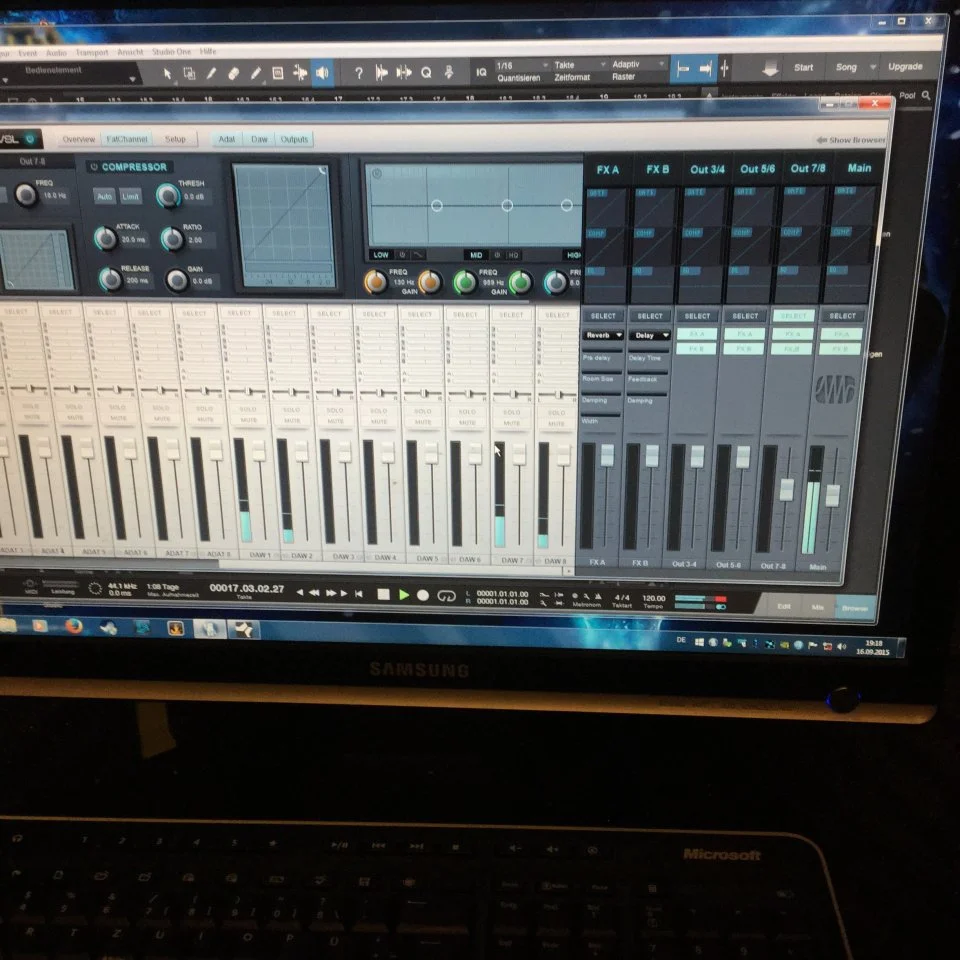The width and height of the screenshot is (960, 960).
Task: Enable Auto mode on the compressor
Action: [105, 197]
